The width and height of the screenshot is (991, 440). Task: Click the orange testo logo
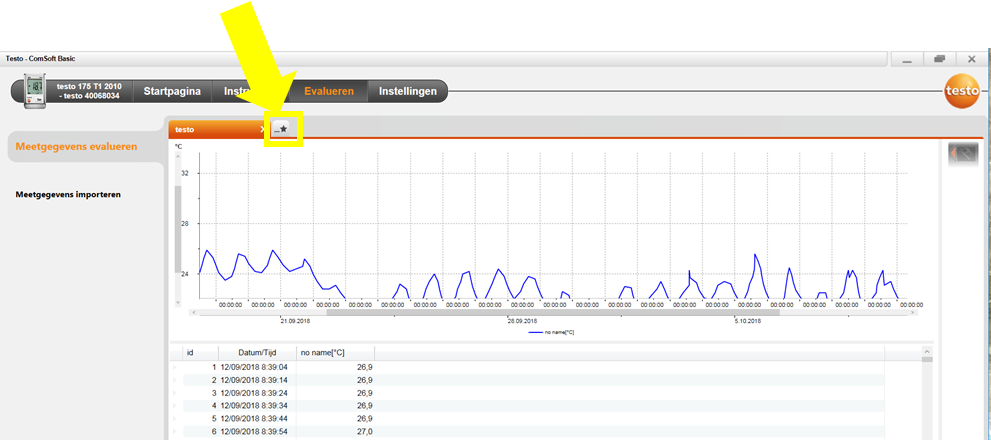962,93
